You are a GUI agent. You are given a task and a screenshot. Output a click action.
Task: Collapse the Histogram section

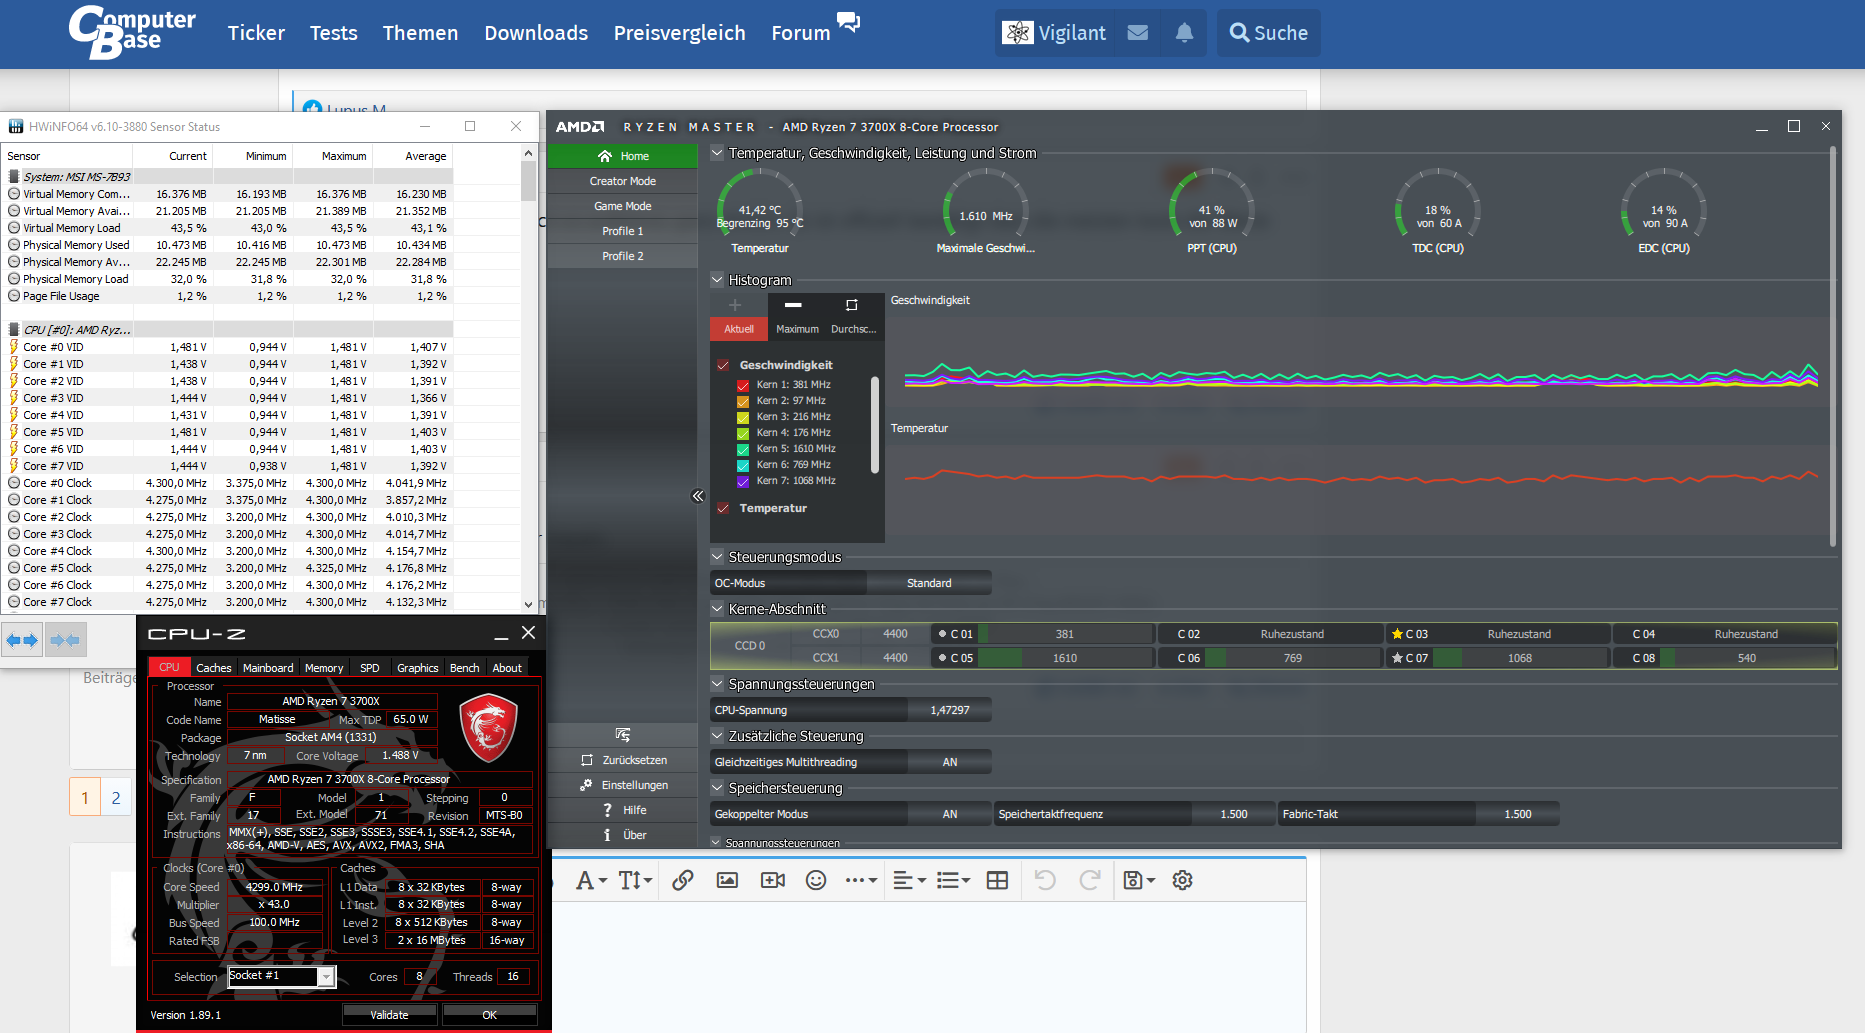click(x=717, y=280)
